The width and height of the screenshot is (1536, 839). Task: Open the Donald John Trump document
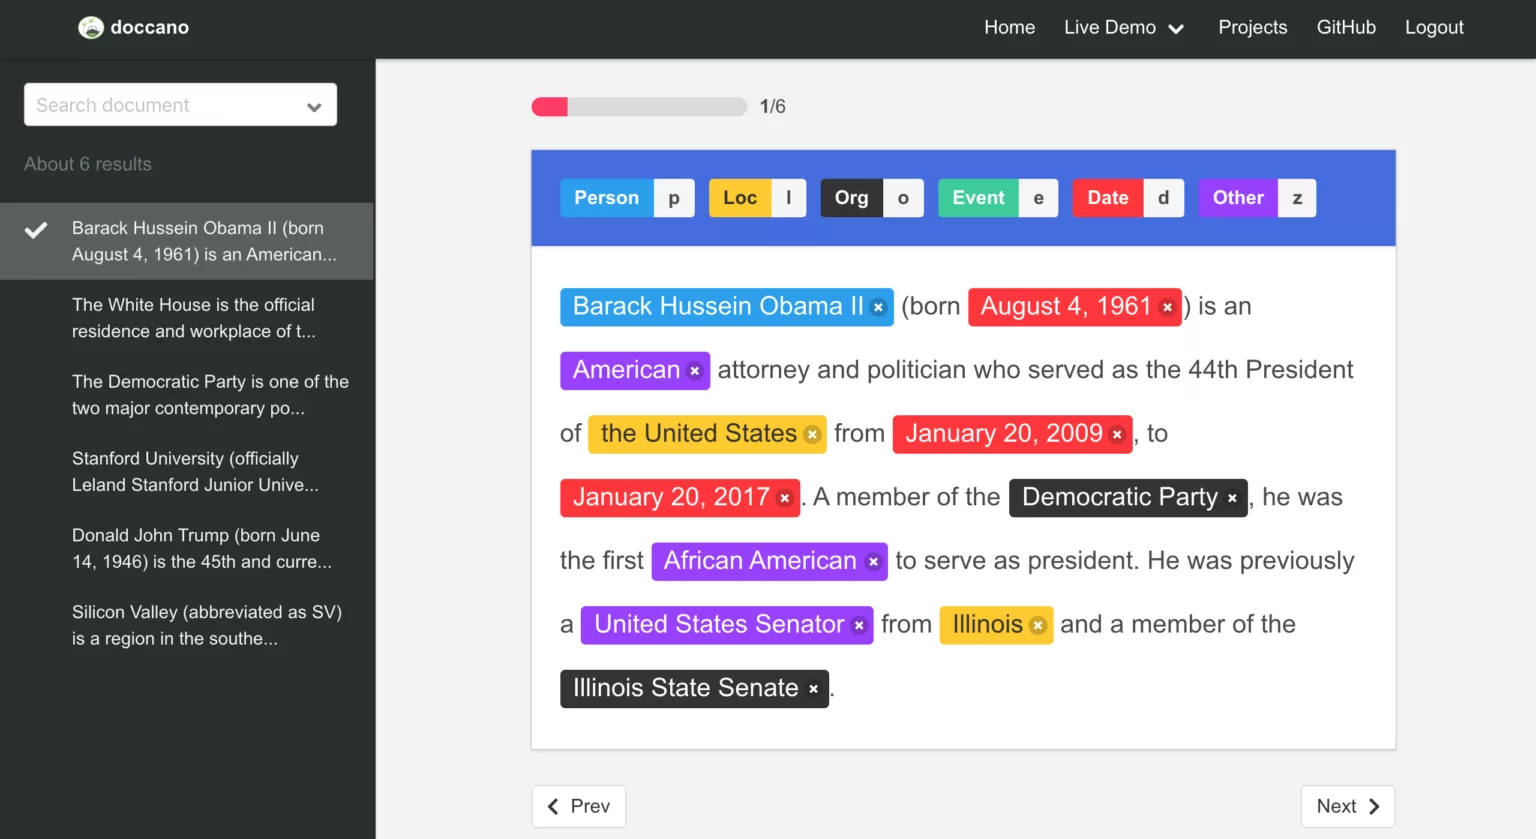pyautogui.click(x=187, y=549)
